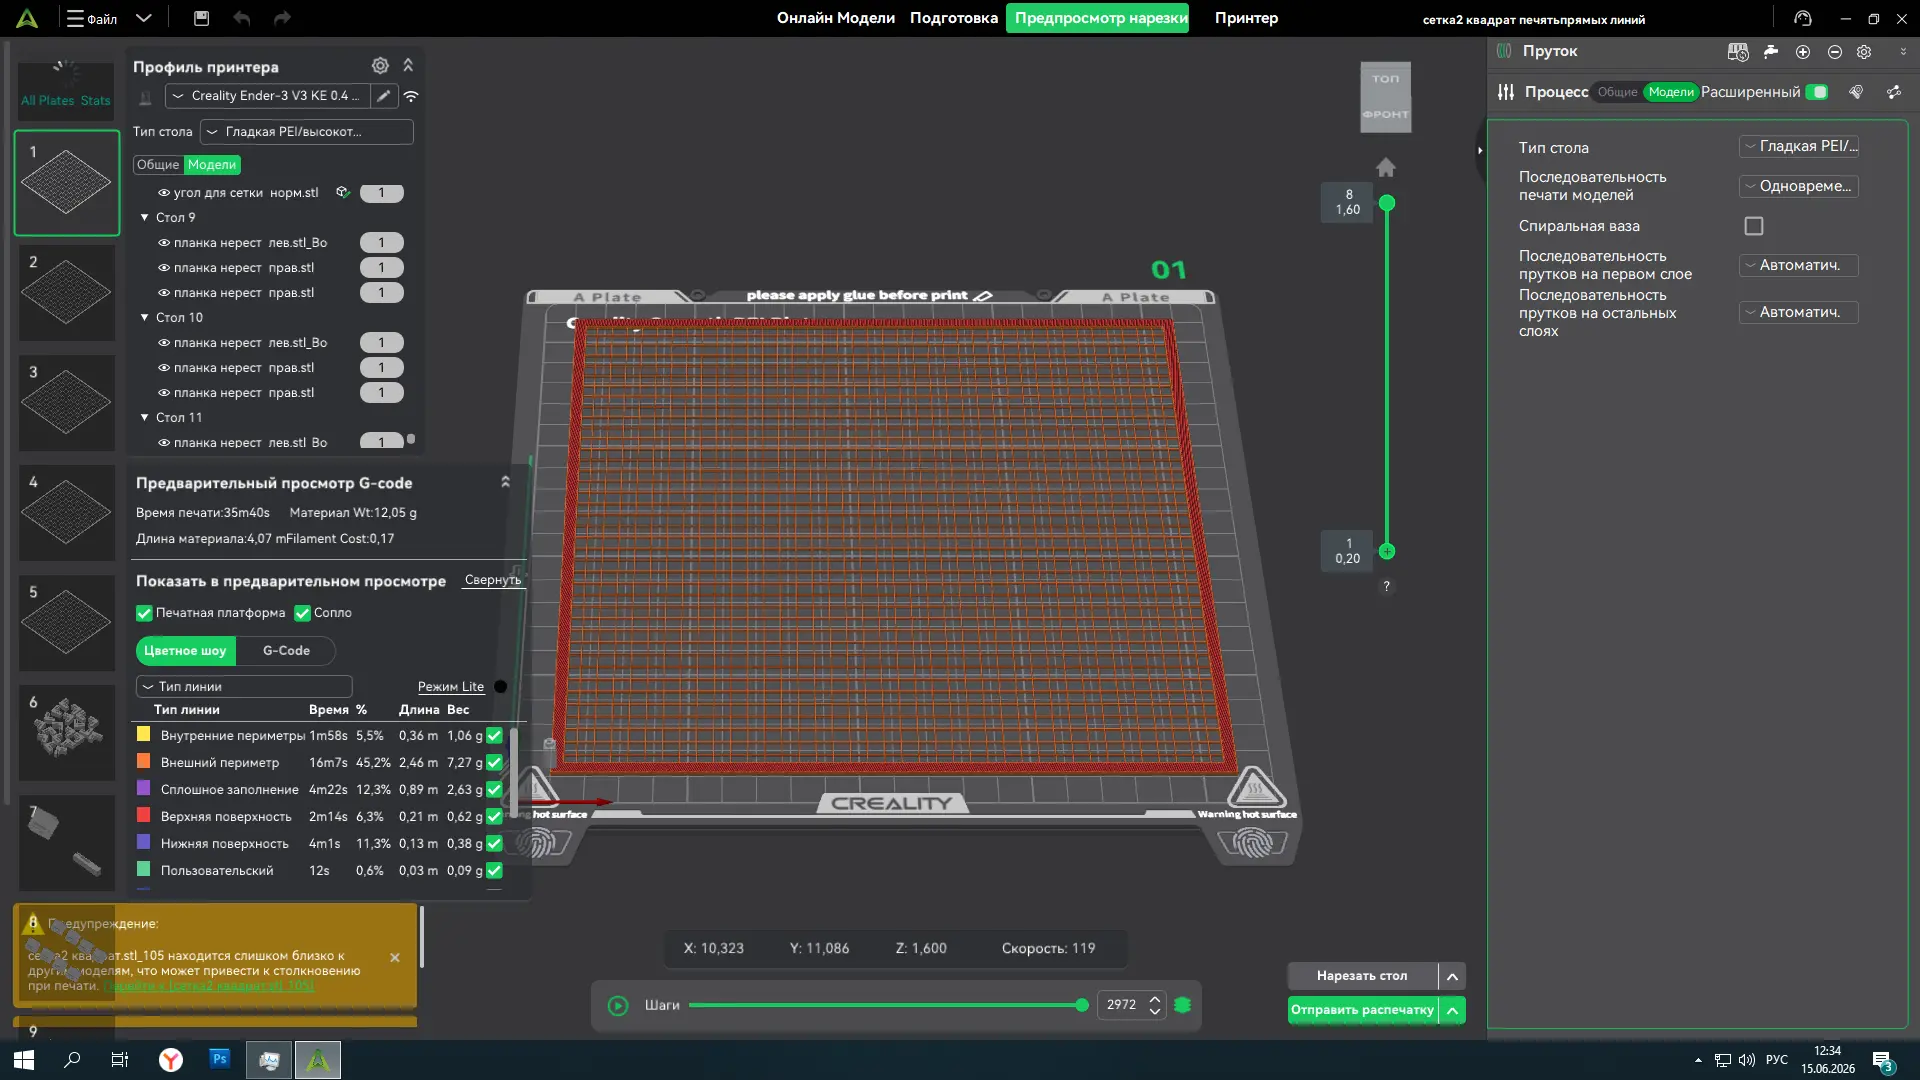The width and height of the screenshot is (1920, 1080).
Task: Click the support headset icon in title bar
Action: [x=1803, y=19]
